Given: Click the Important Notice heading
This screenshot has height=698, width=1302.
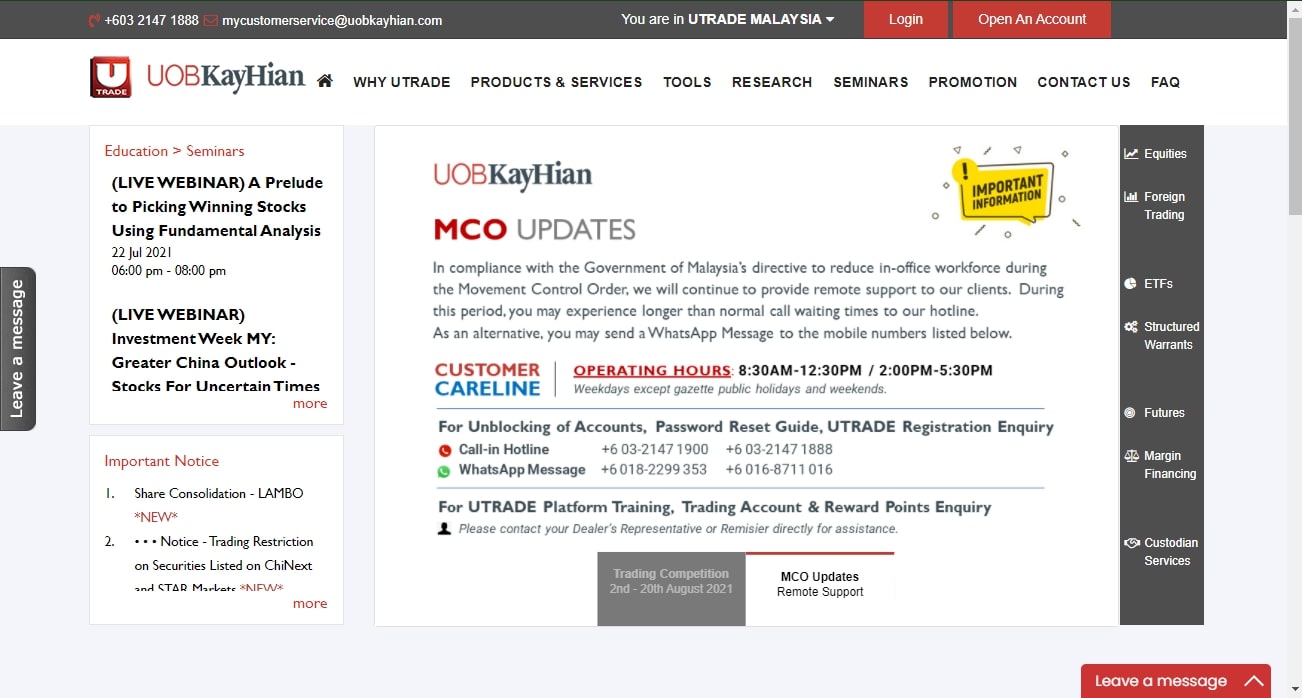Looking at the screenshot, I should (x=162, y=461).
